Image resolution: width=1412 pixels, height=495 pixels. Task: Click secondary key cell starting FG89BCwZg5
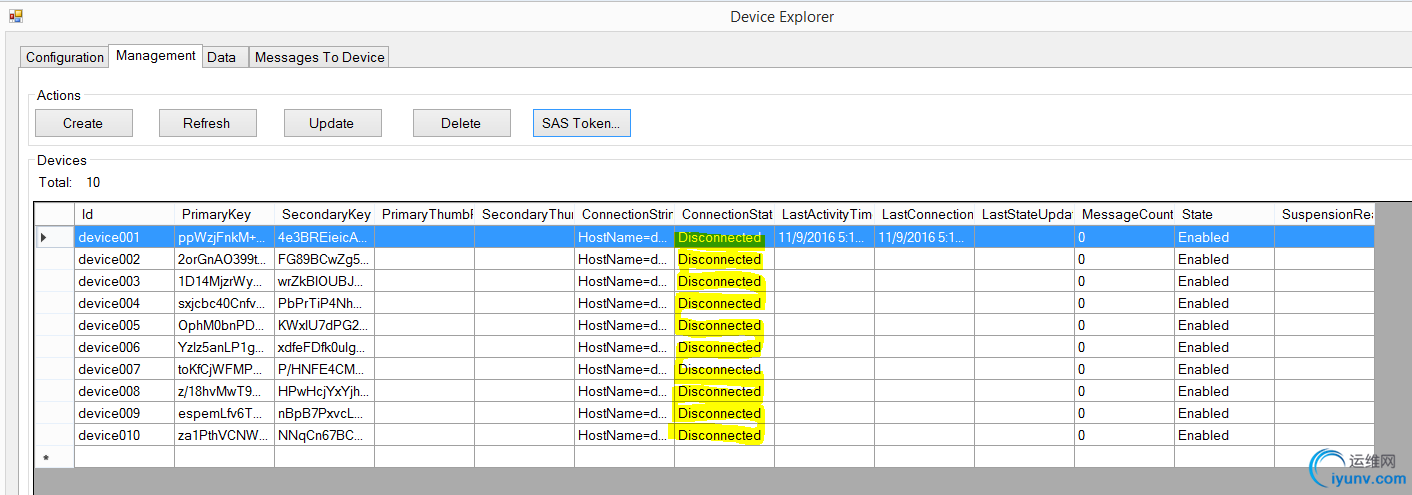click(324, 259)
